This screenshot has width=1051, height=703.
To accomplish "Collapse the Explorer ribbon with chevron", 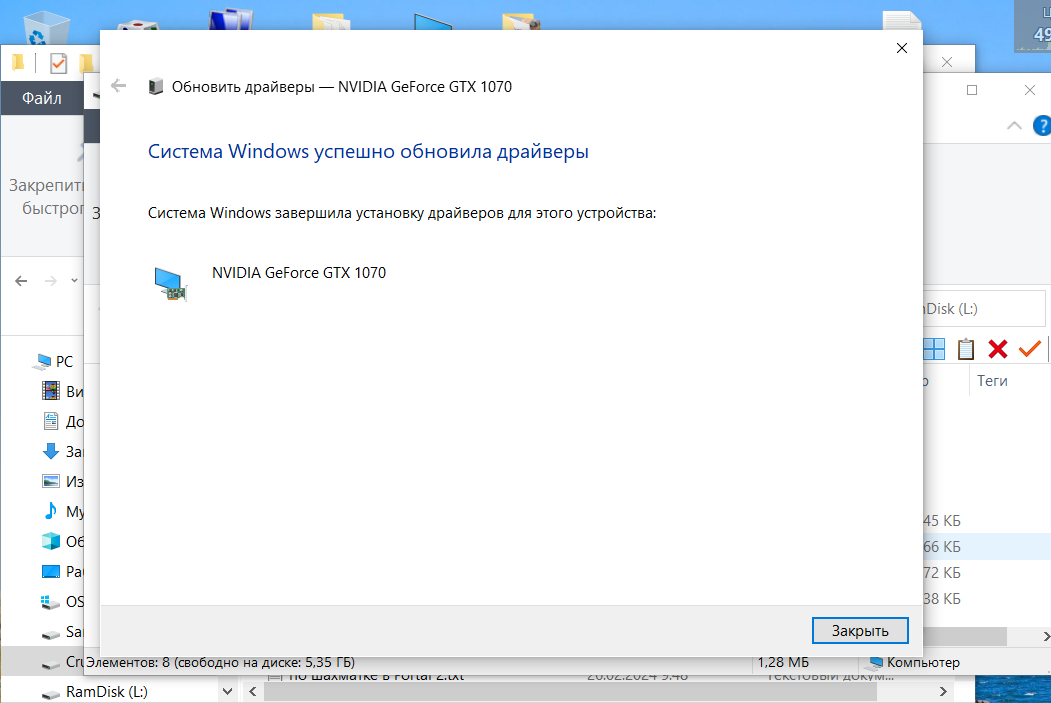I will 1014,125.
